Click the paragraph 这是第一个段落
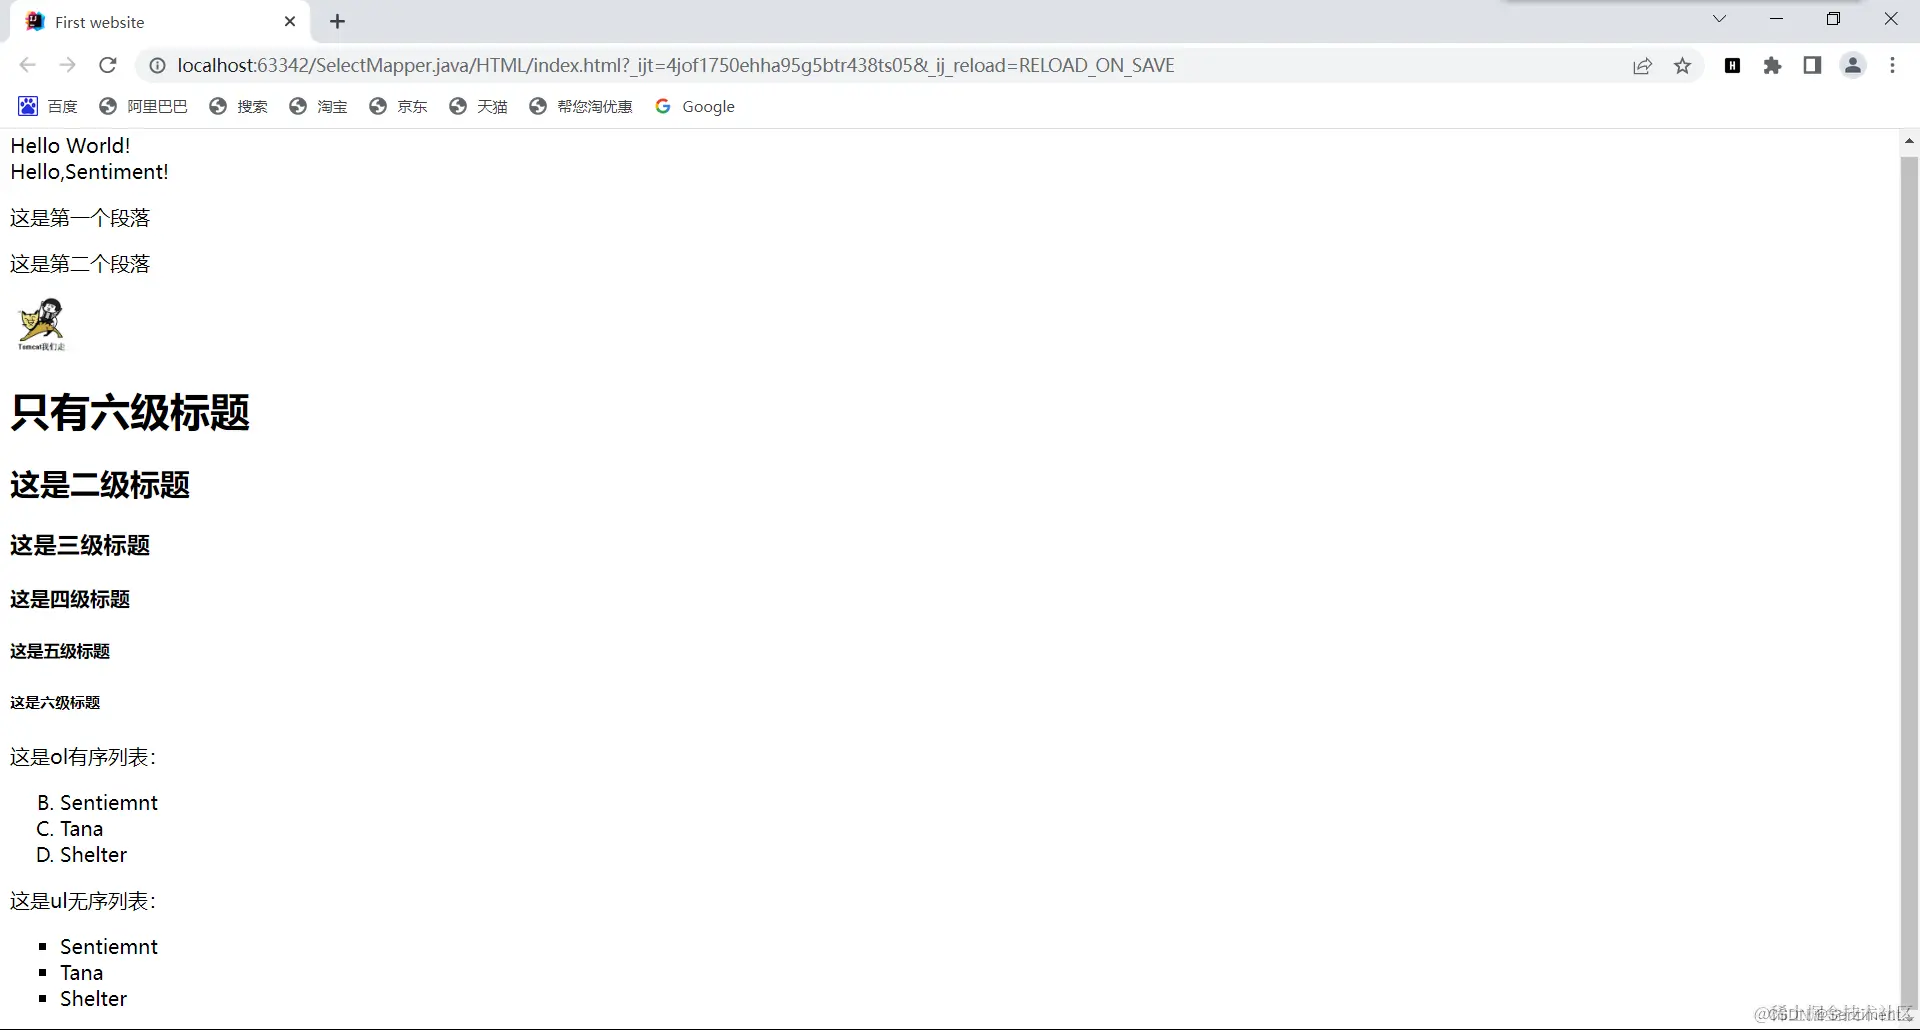Viewport: 1920px width, 1030px height. (80, 218)
